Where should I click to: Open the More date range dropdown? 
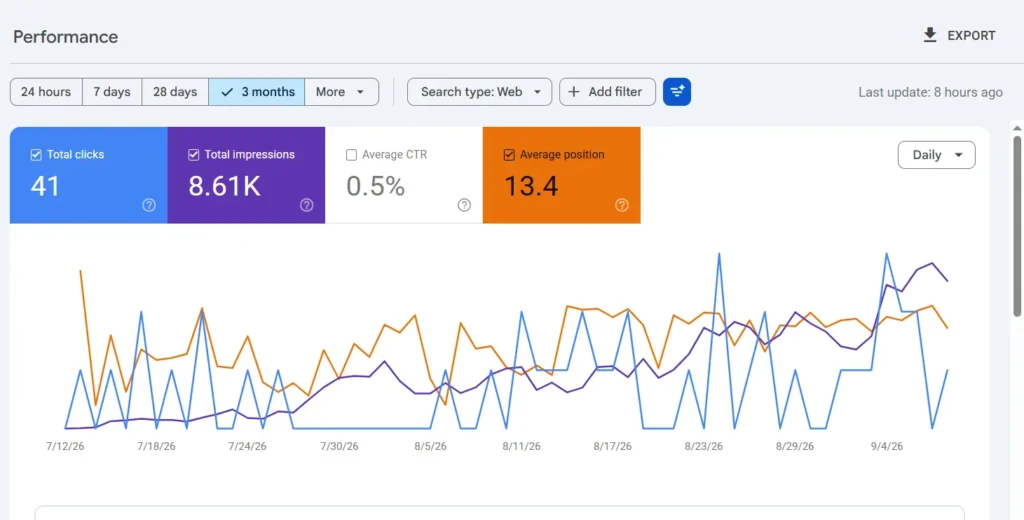(x=342, y=92)
